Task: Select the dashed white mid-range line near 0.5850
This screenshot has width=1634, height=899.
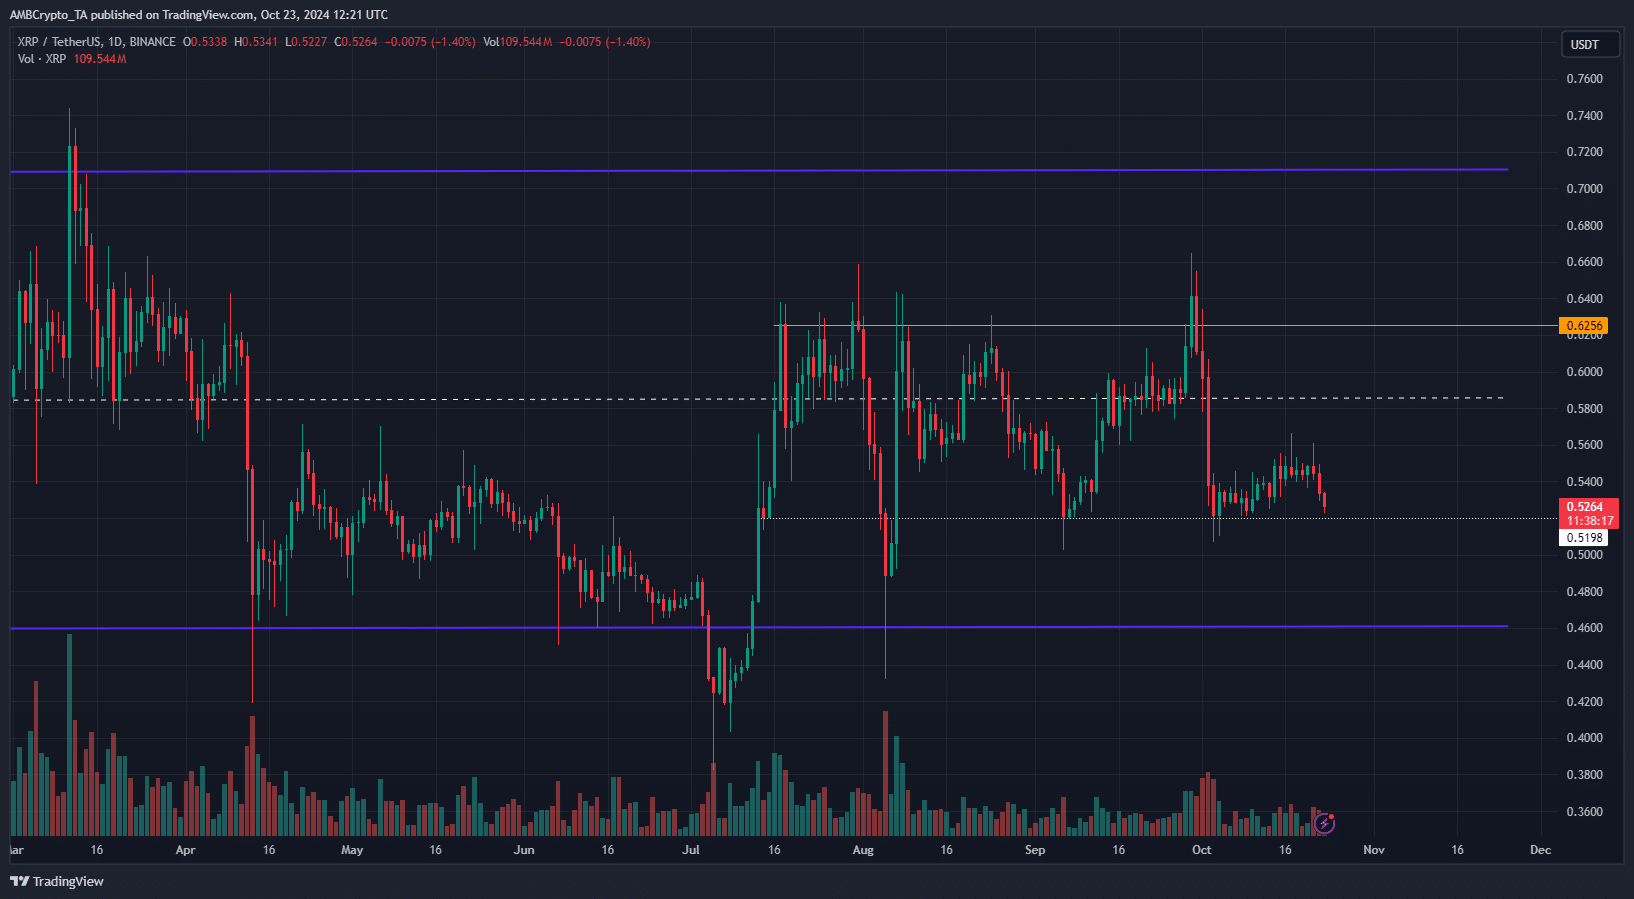Action: pos(758,399)
